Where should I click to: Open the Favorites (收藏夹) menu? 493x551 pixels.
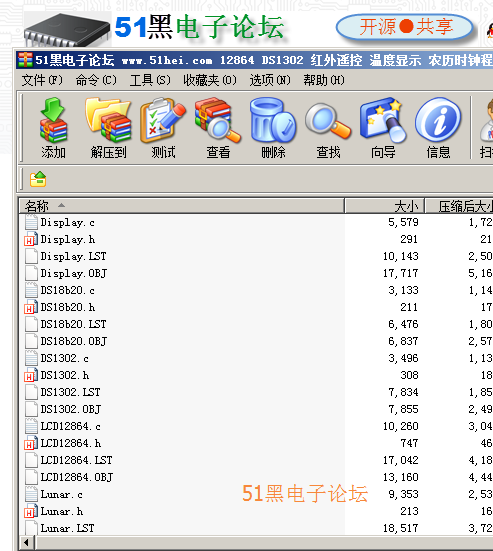pyautogui.click(x=210, y=80)
